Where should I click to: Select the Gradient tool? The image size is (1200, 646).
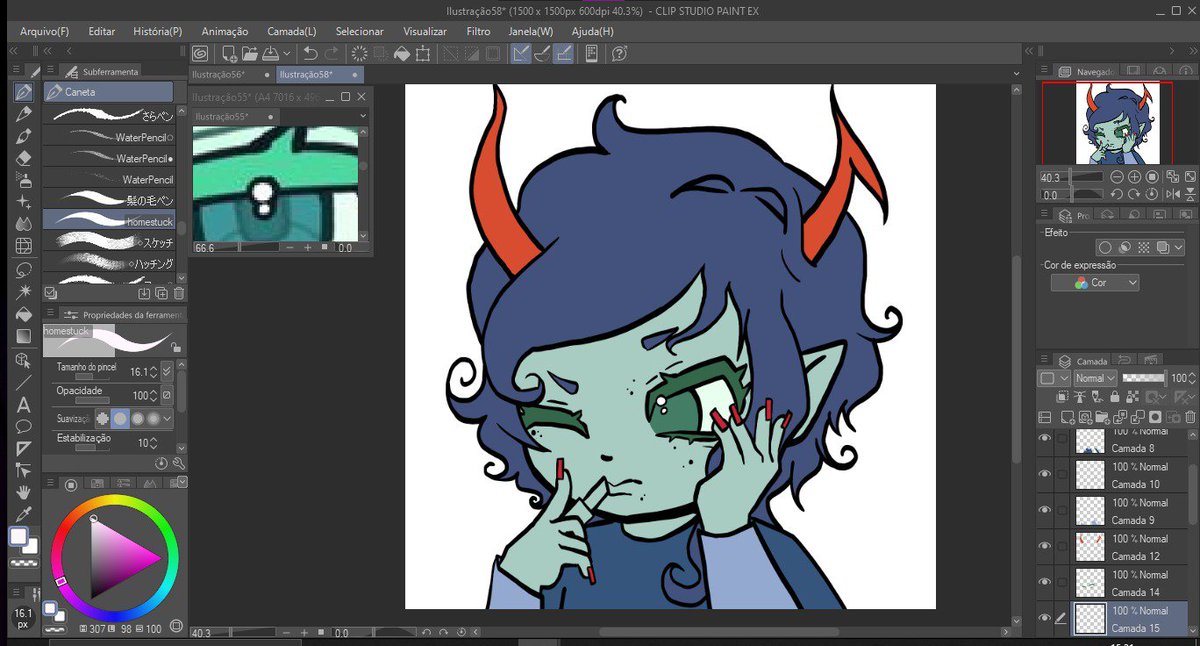pyautogui.click(x=23, y=336)
